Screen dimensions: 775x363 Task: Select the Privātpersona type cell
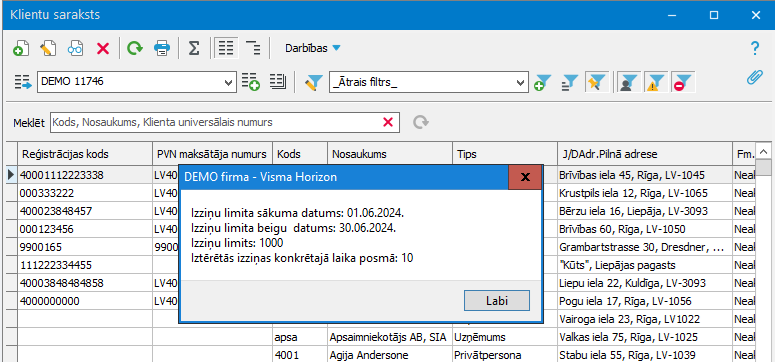point(505,355)
